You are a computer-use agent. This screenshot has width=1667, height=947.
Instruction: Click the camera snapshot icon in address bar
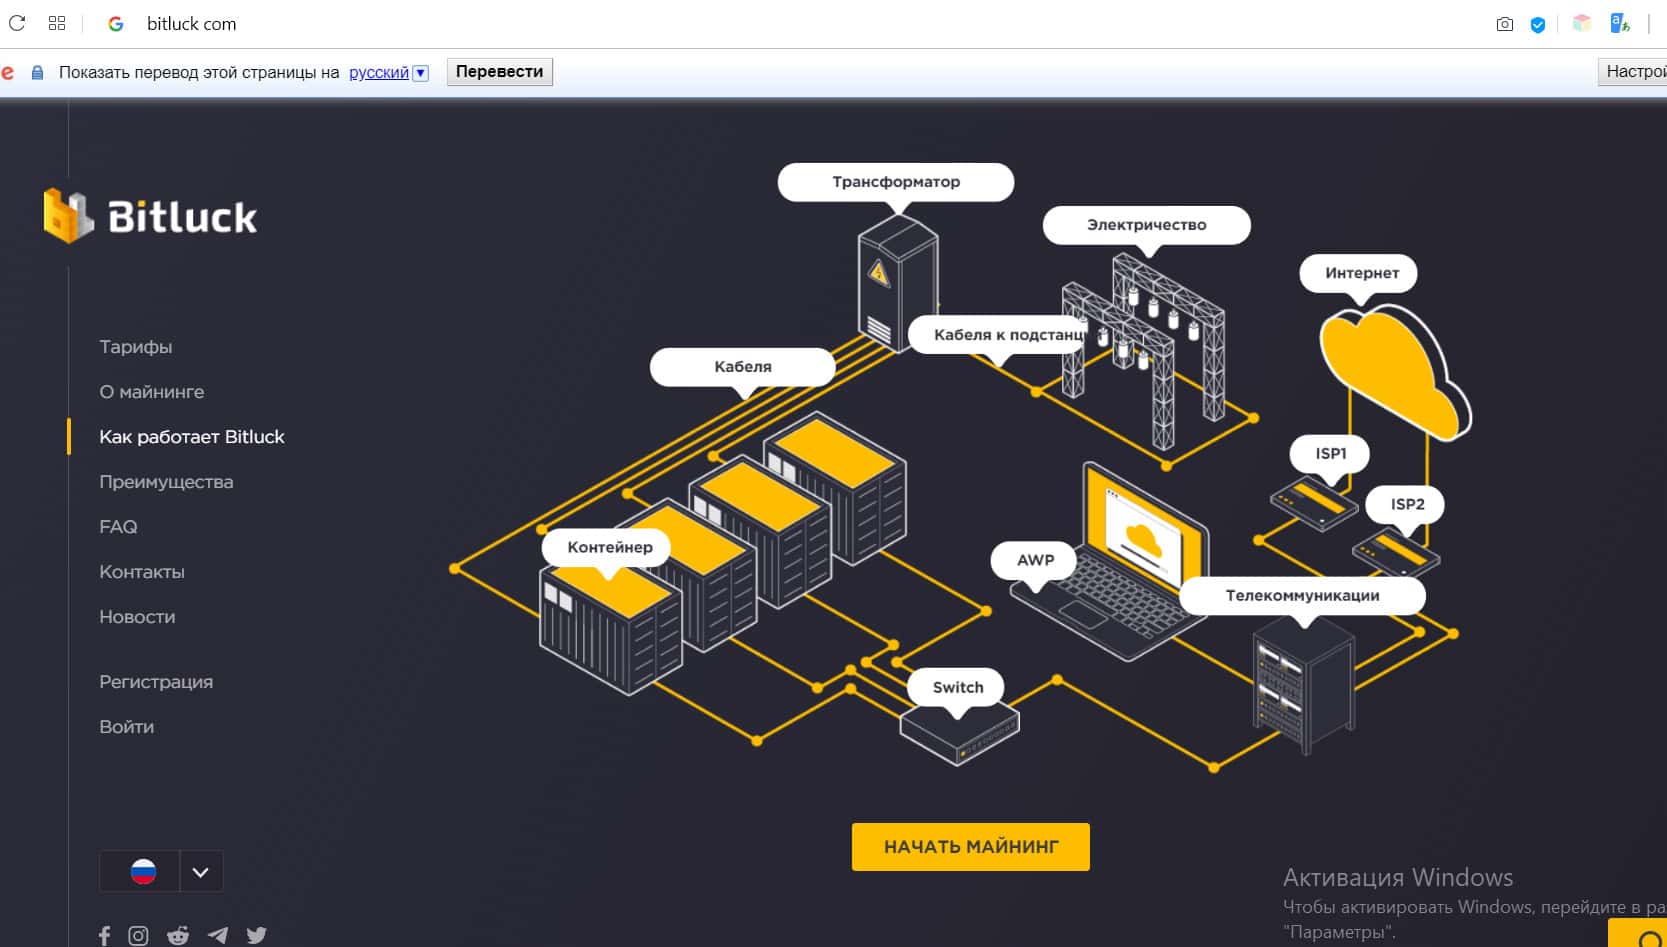[x=1504, y=24]
